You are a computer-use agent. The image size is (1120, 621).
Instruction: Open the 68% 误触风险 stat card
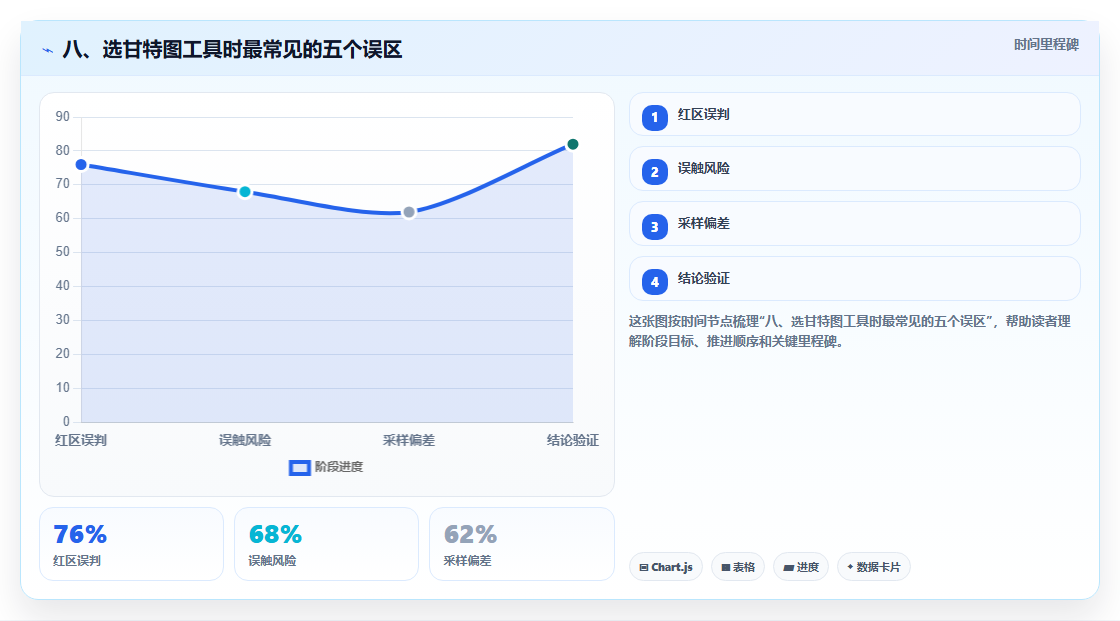point(326,544)
